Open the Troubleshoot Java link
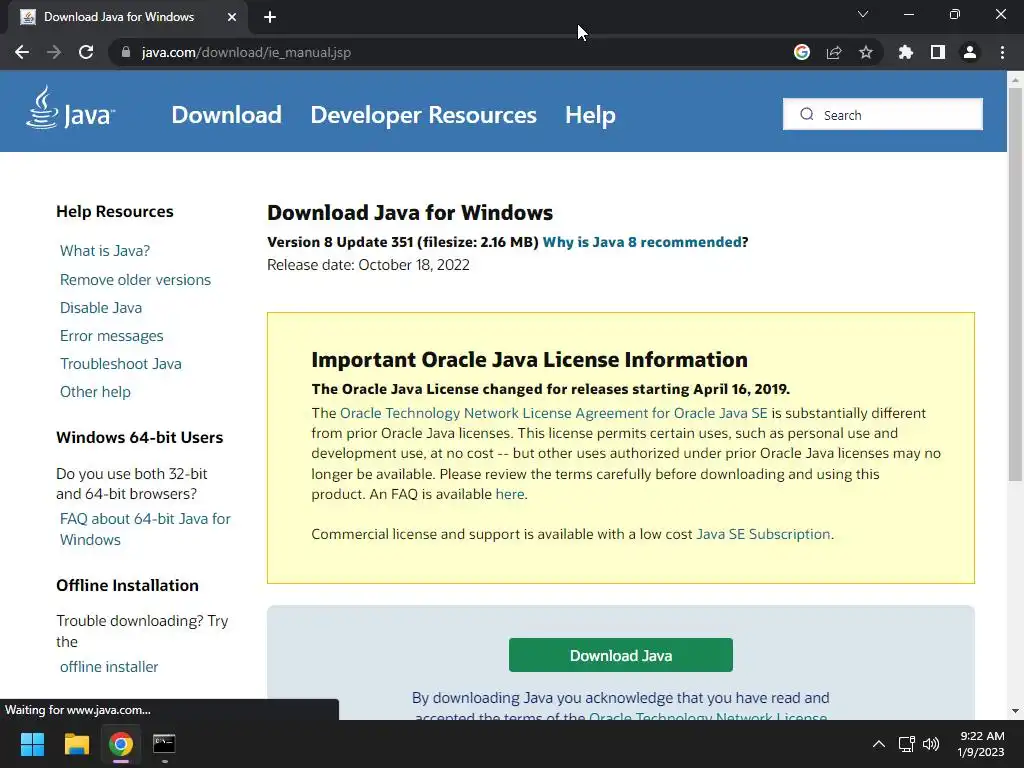 [x=121, y=364]
